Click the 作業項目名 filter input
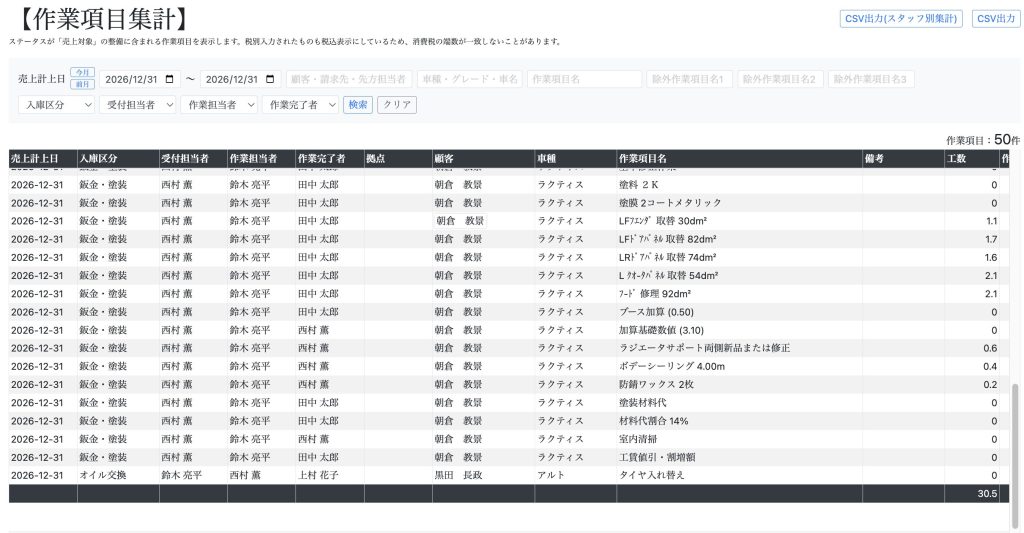 (584, 79)
